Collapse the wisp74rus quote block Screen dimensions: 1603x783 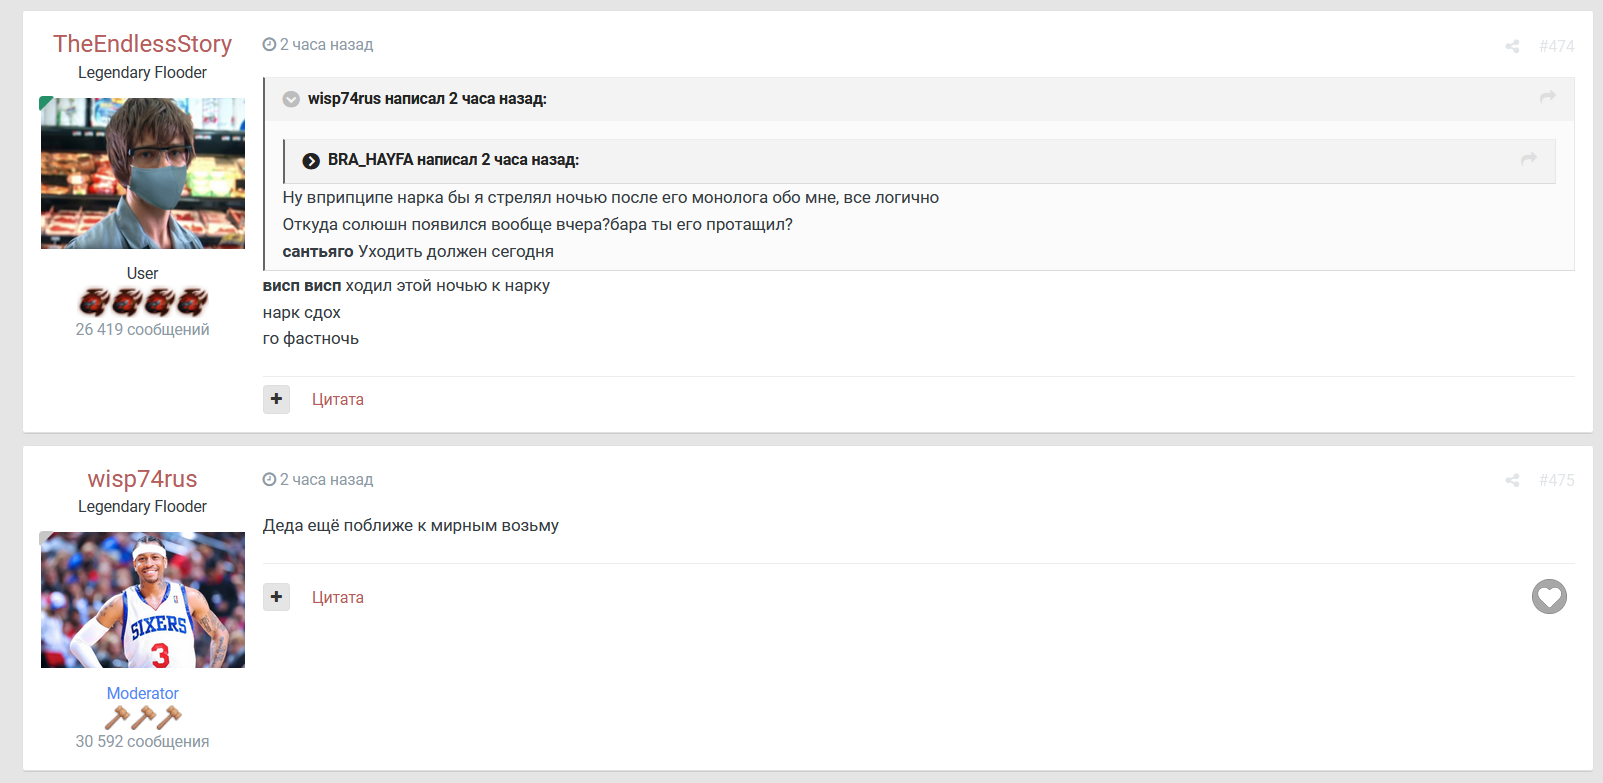coord(291,99)
